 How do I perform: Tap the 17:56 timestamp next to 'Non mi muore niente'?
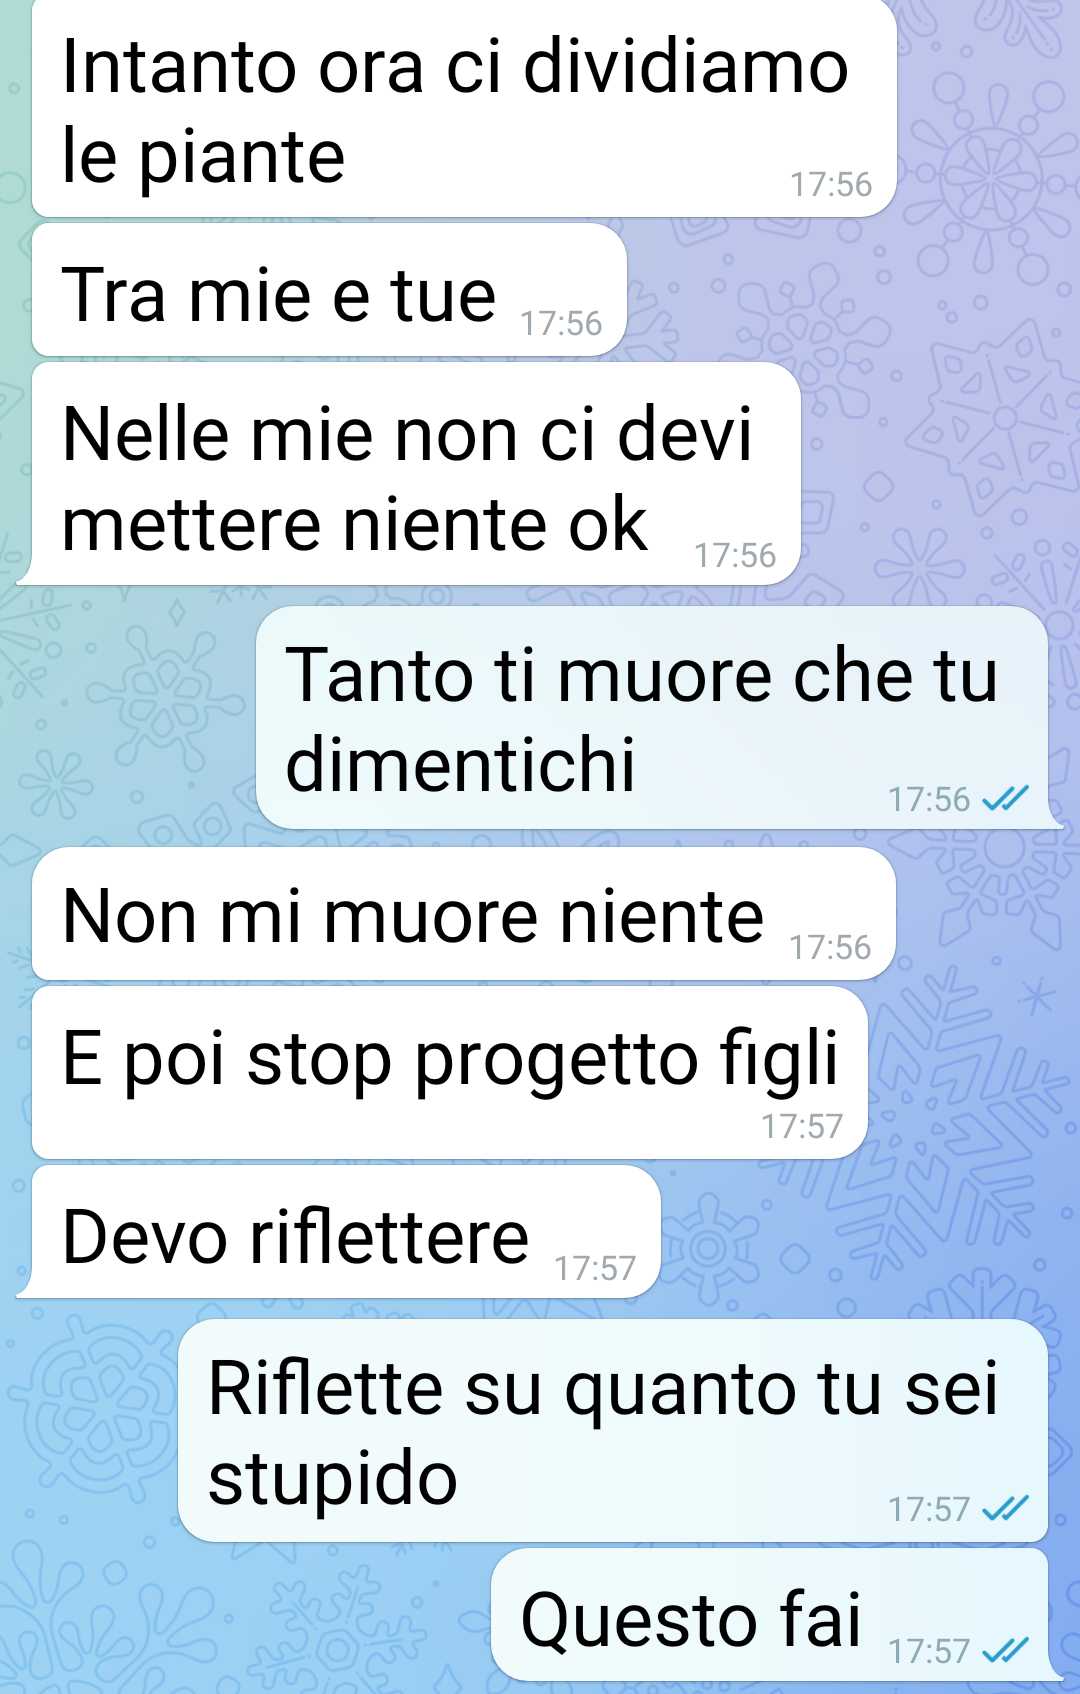[x=830, y=948]
